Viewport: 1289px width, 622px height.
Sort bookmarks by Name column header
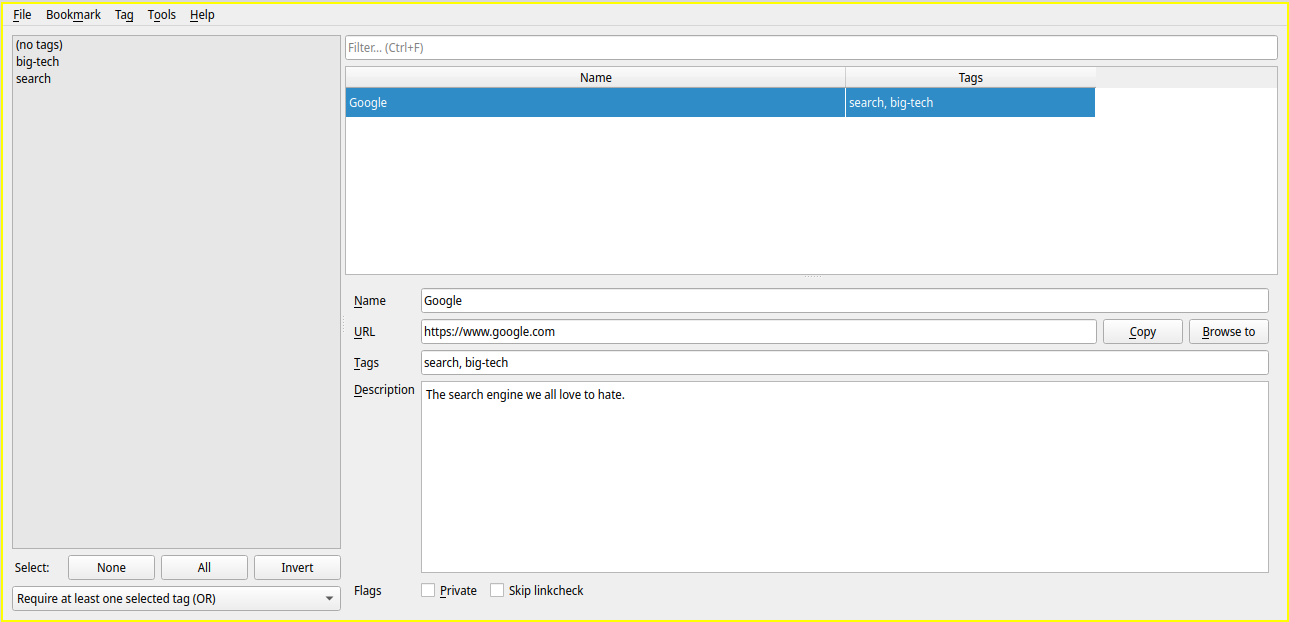[595, 77]
